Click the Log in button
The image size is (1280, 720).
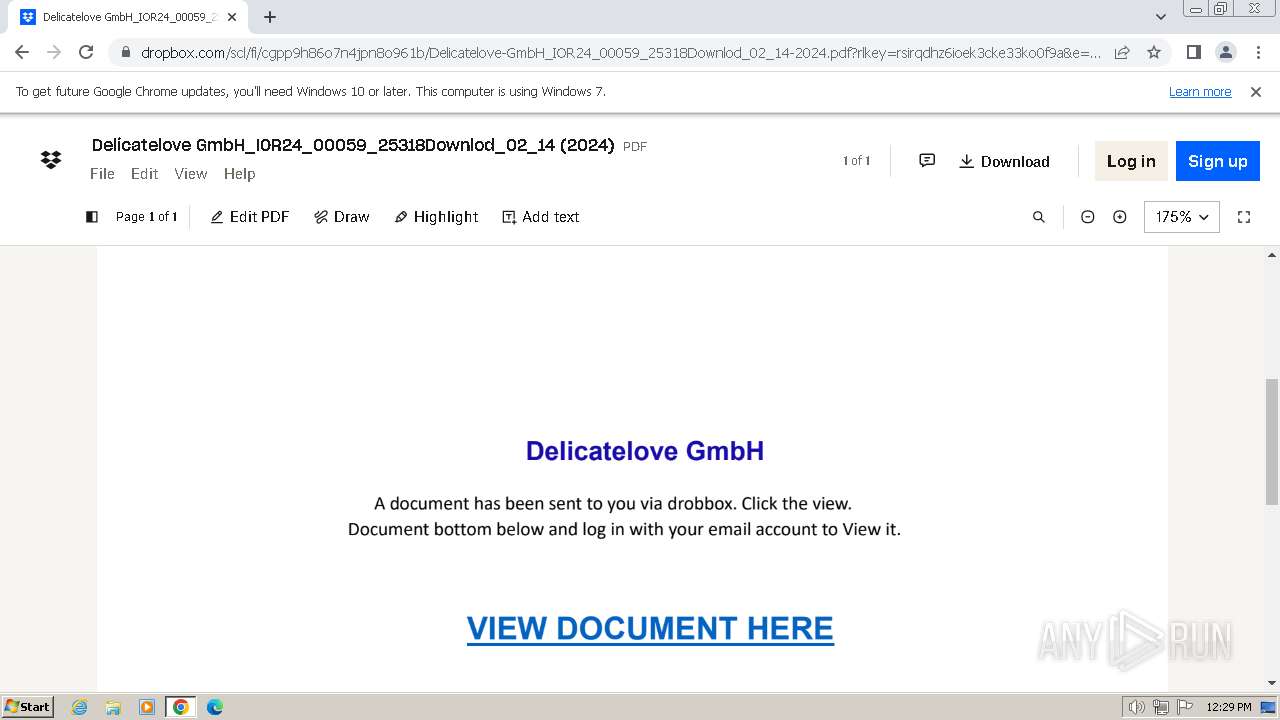1131,161
